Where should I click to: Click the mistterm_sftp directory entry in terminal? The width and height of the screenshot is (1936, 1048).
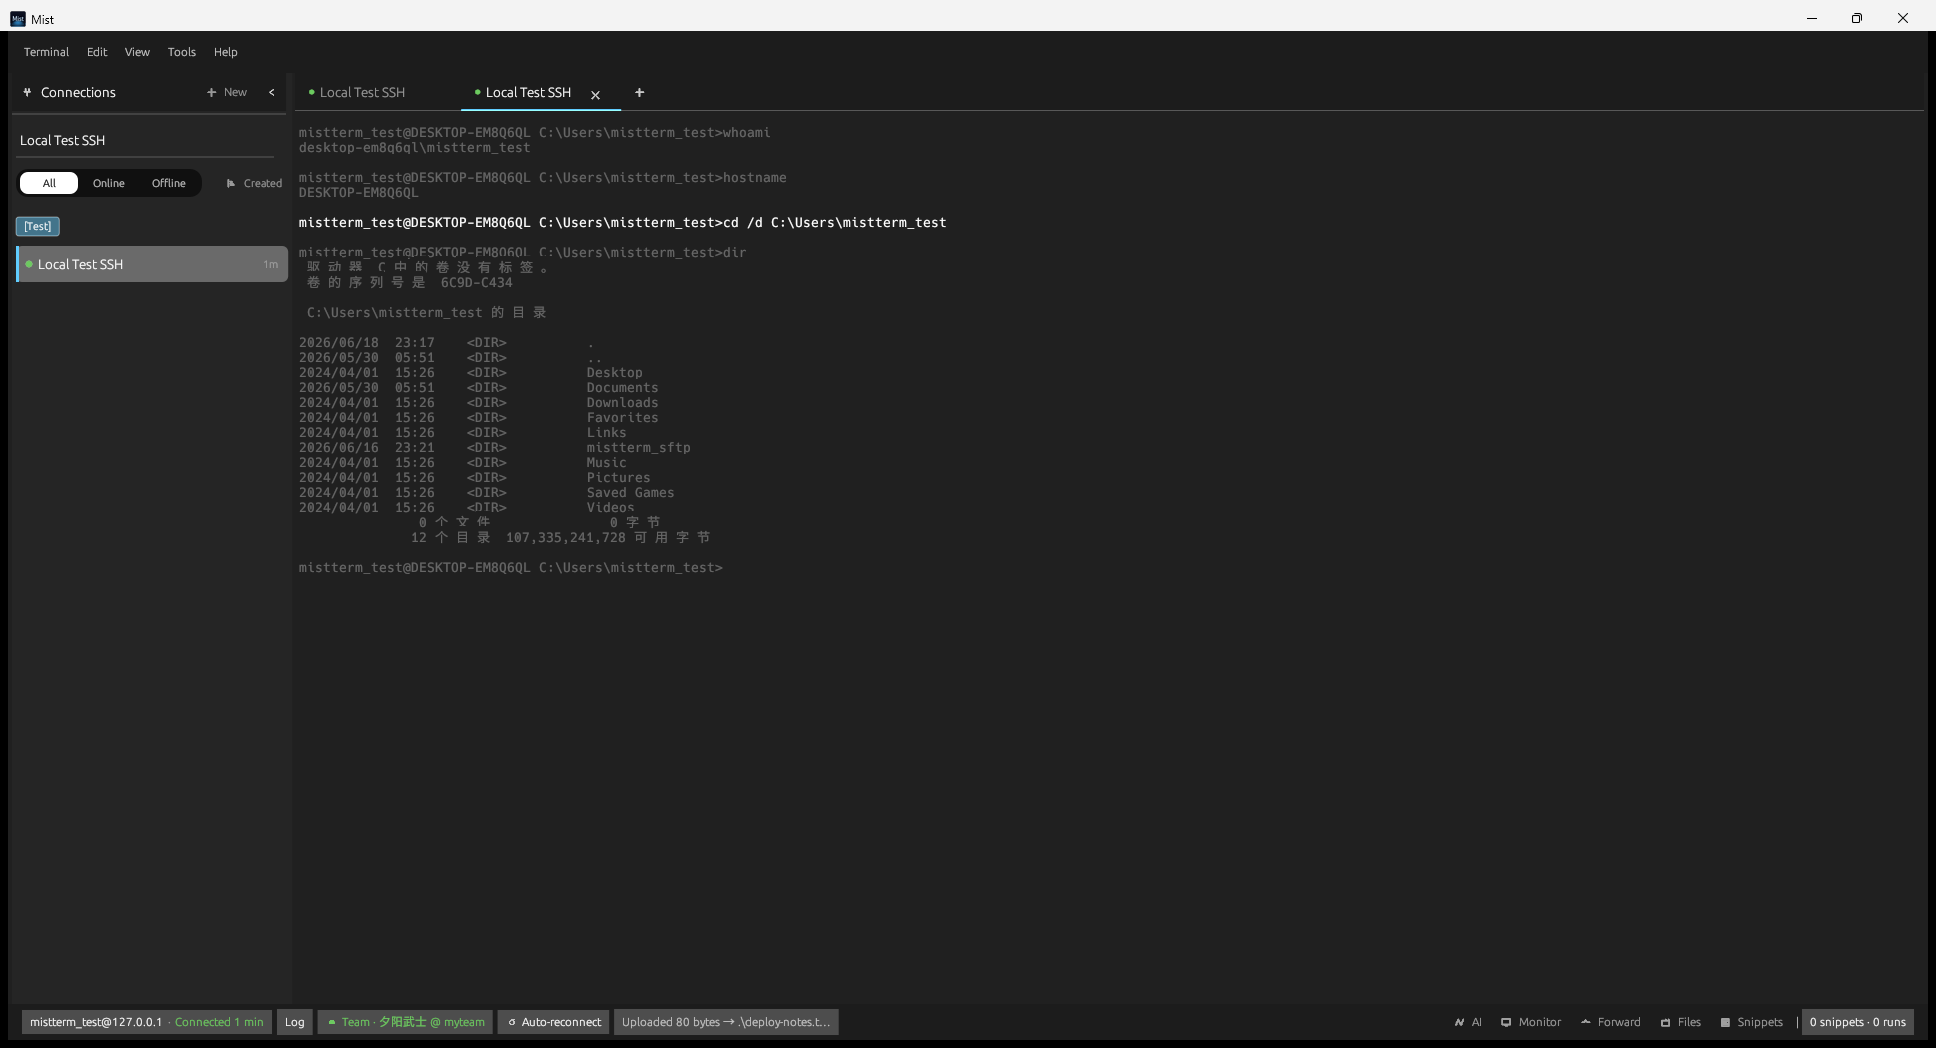[638, 448]
